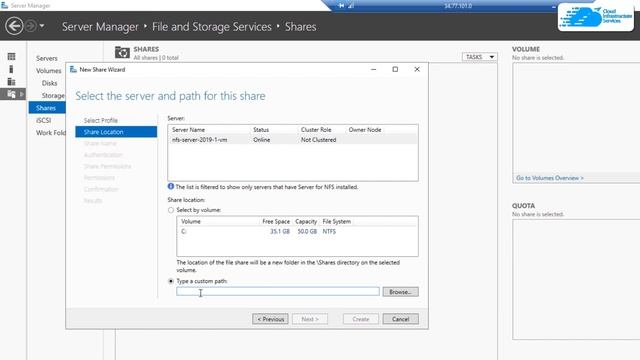Select the C: volume row

point(297,231)
